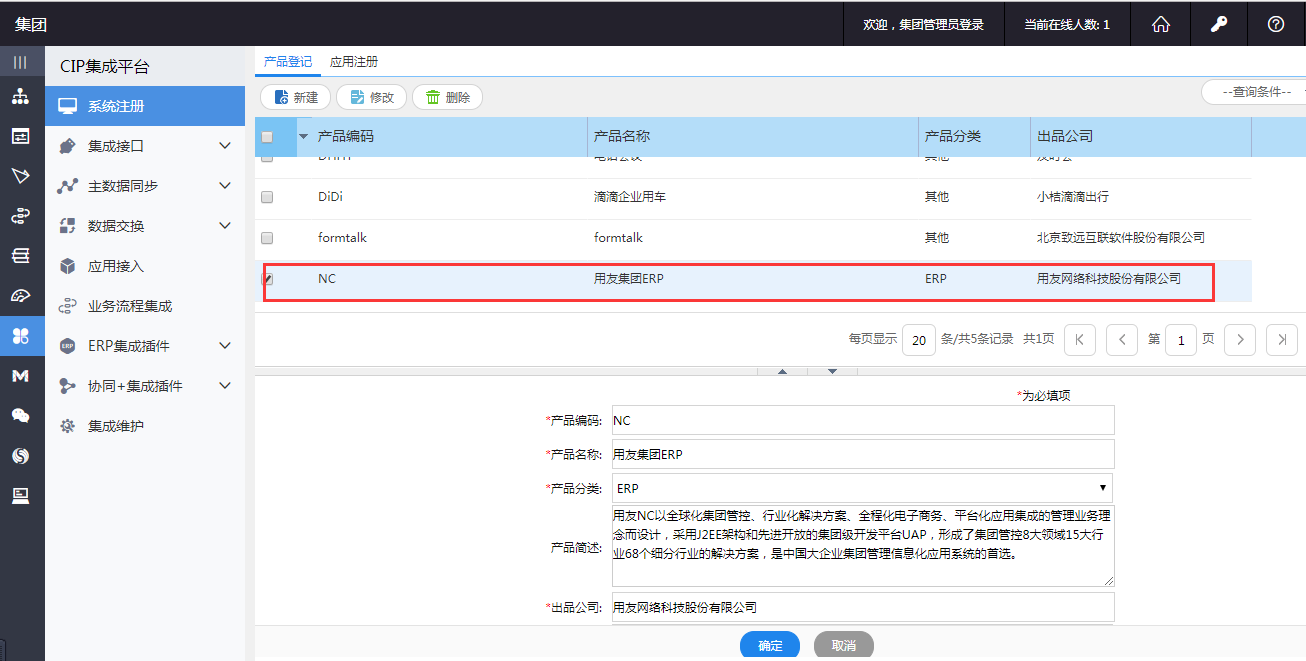Click the bold M icon in left rail
The image size is (1306, 661).
click(20, 376)
